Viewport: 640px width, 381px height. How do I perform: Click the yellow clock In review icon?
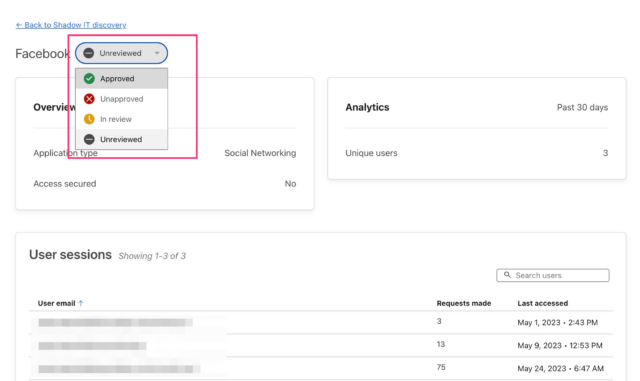coord(89,119)
